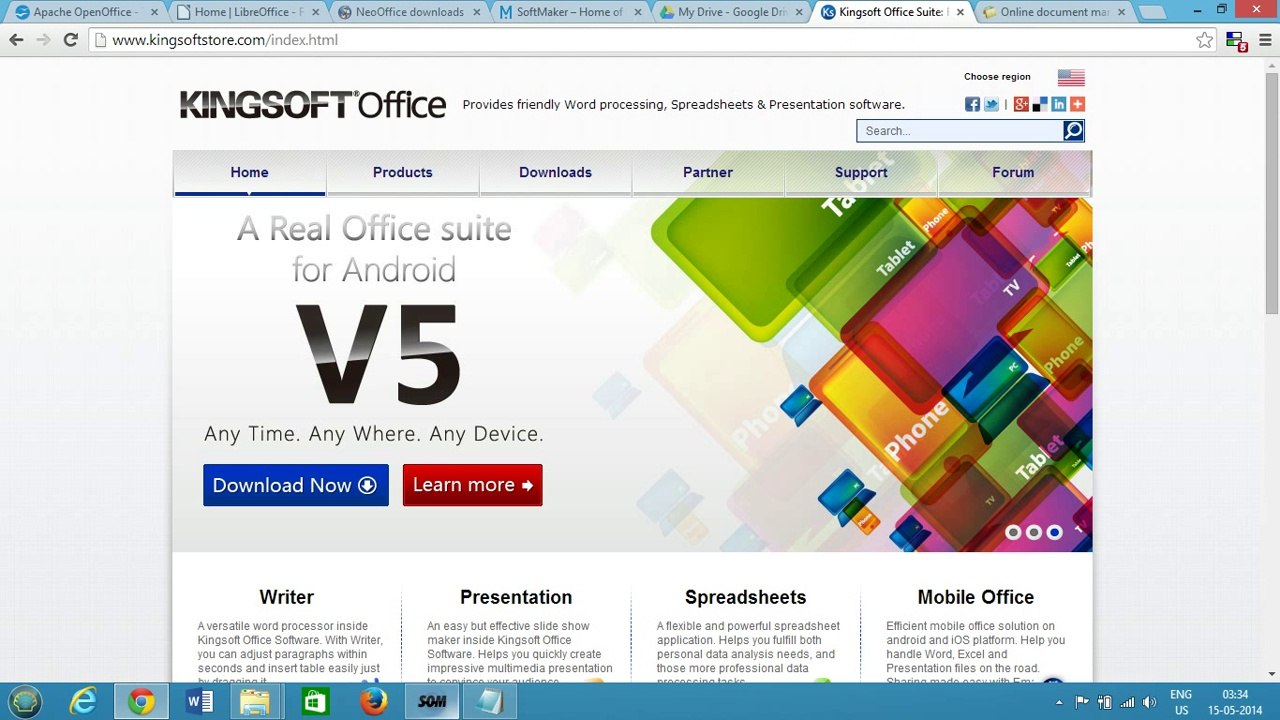Open the Google Plus share icon
This screenshot has height=720, width=1280.
click(1021, 104)
